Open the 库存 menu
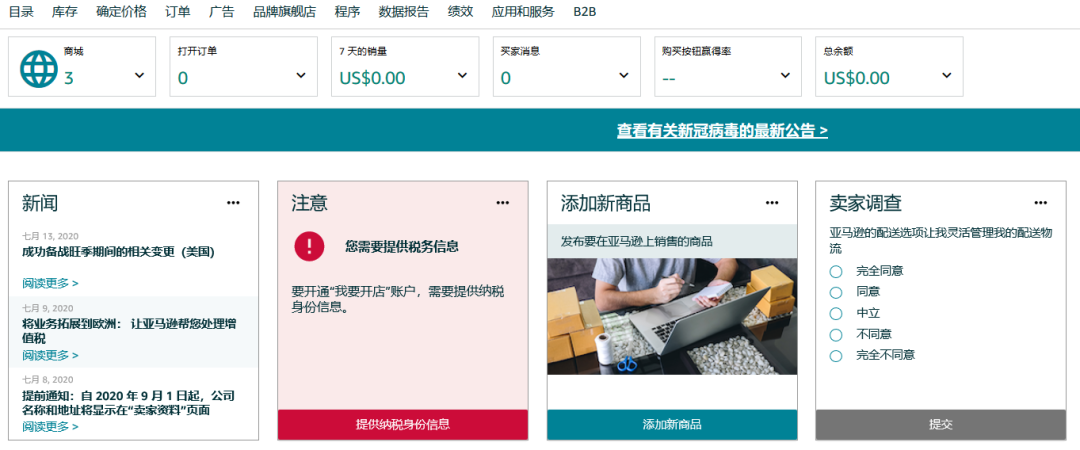Screen dimensions: 1080x450 click(x=65, y=12)
